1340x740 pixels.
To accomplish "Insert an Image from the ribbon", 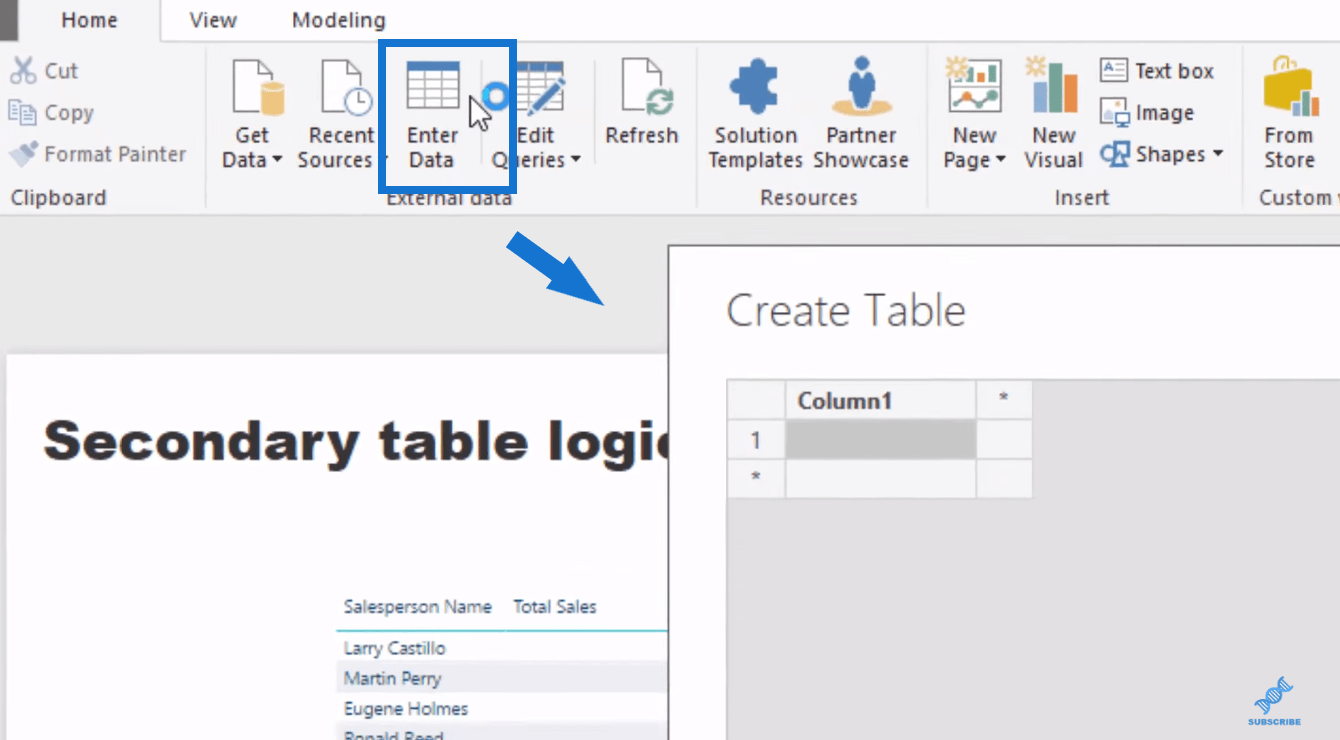I will pyautogui.click(x=1147, y=112).
